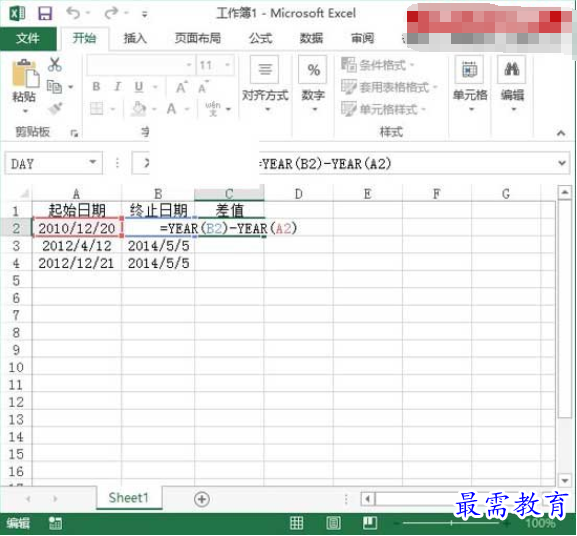Click vertical scrollbar down arrow

(x=564, y=480)
